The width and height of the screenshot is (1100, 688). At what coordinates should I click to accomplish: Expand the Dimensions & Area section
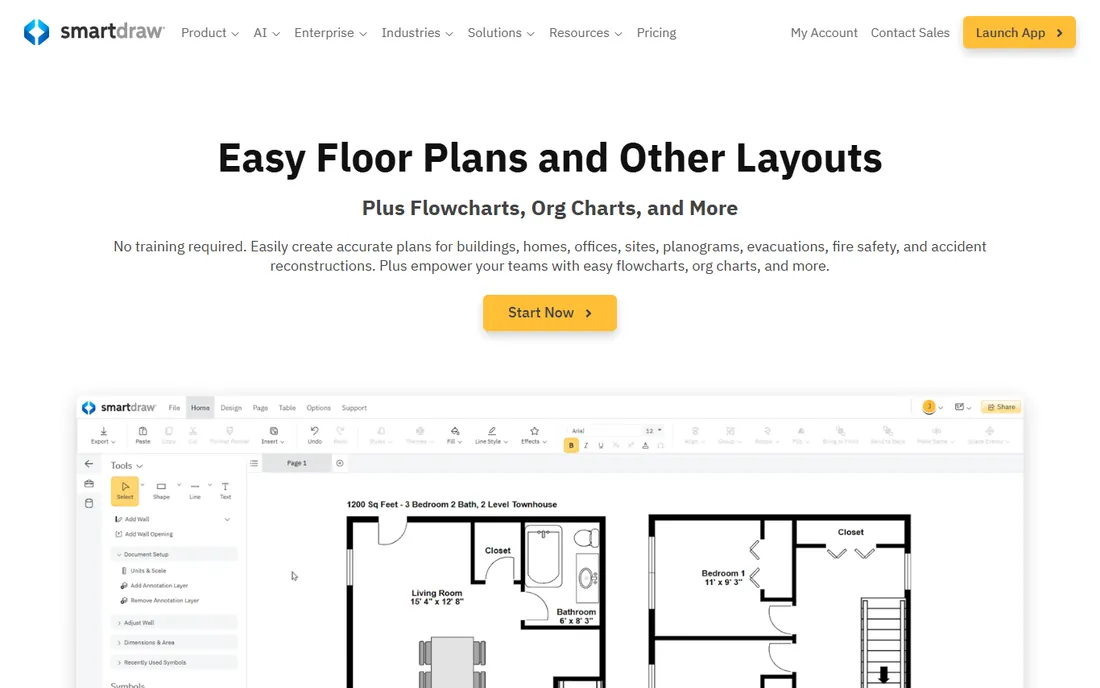174,642
